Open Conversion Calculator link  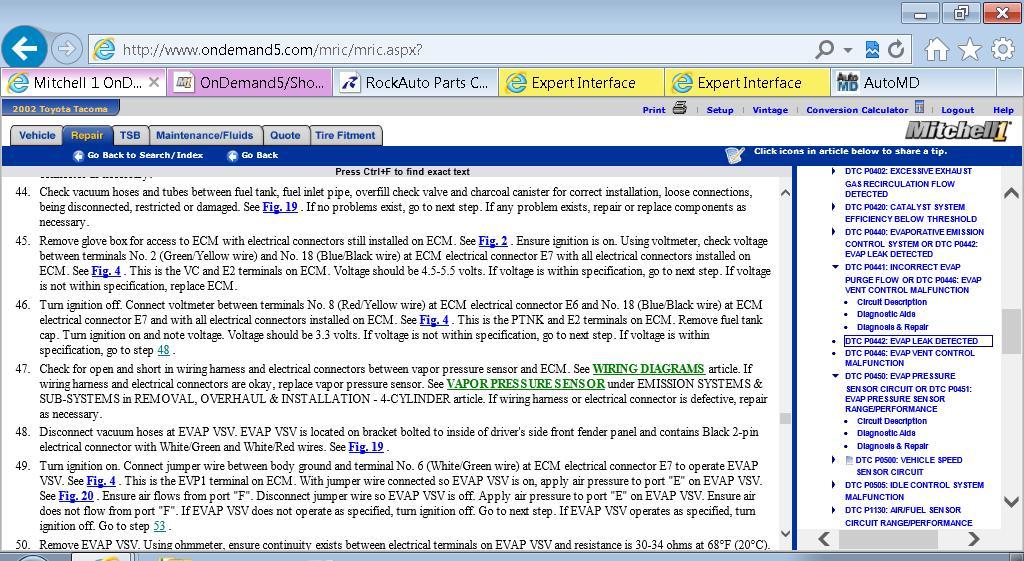click(x=857, y=110)
